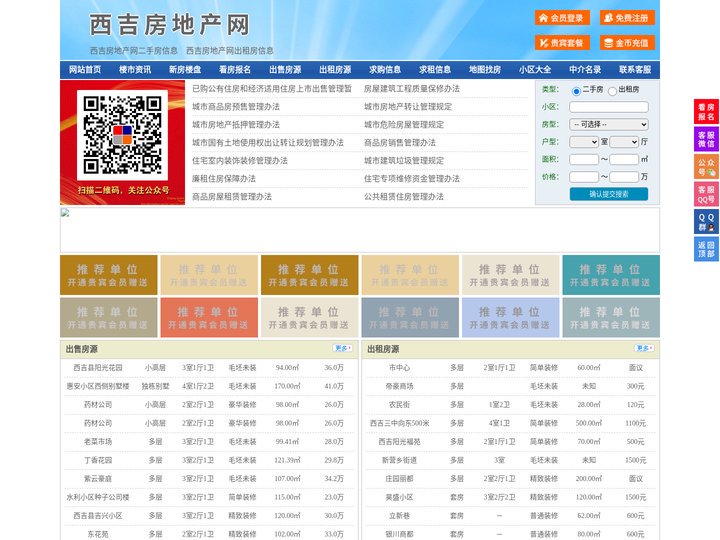The image size is (720, 540).
Task: Click the orange-red 推荐单位 ad tile
Action: (x=209, y=317)
